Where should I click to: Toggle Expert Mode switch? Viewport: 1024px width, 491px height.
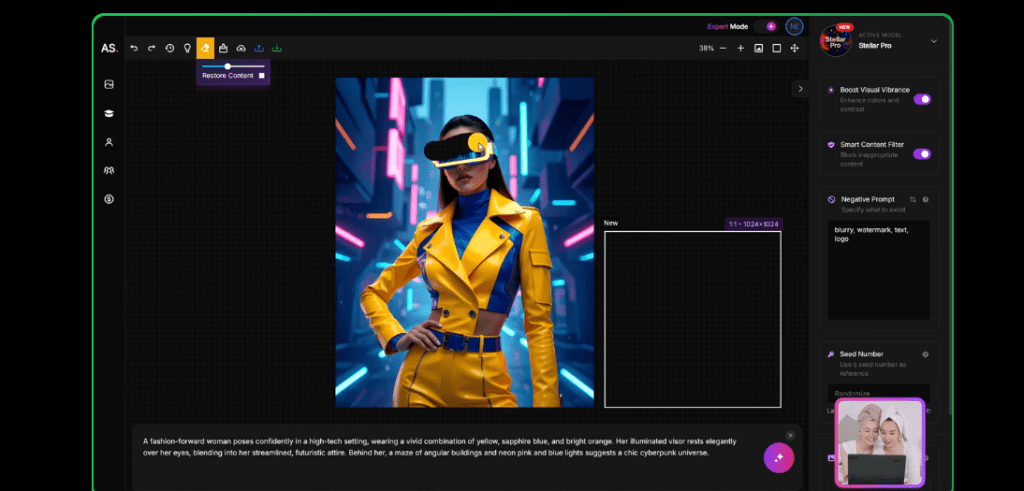pos(765,27)
